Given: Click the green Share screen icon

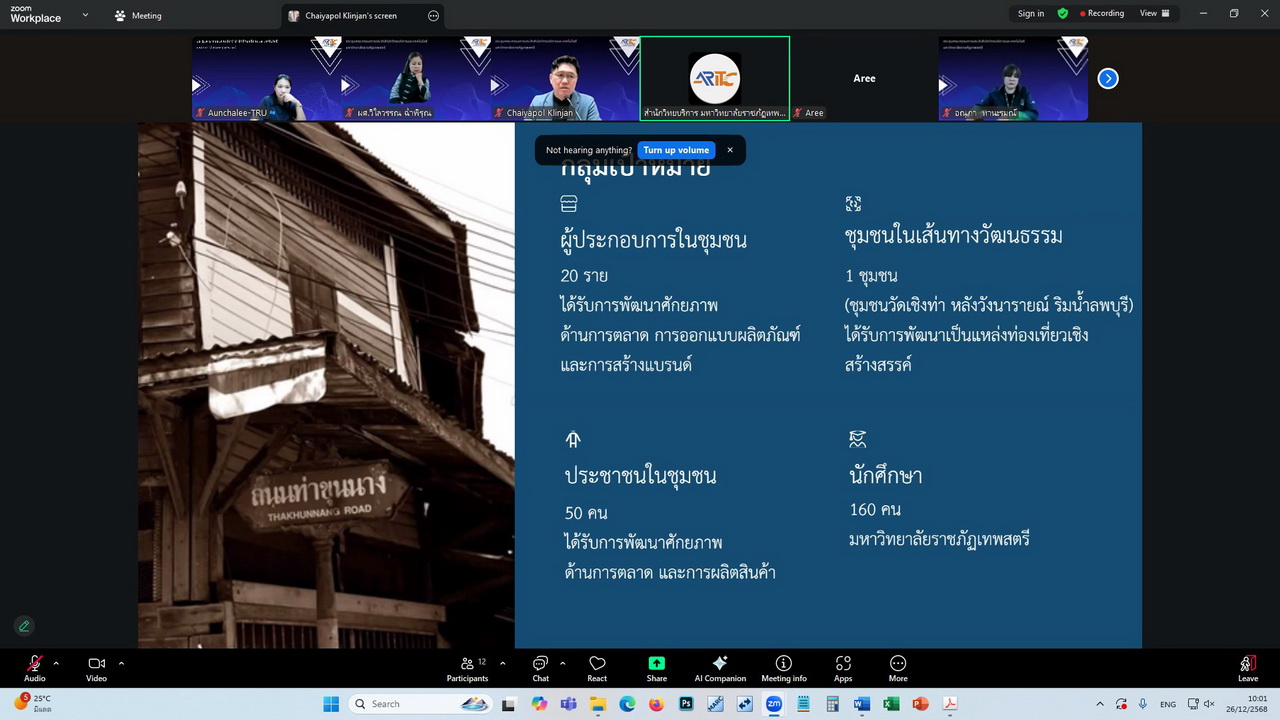Looking at the screenshot, I should click(656, 664).
